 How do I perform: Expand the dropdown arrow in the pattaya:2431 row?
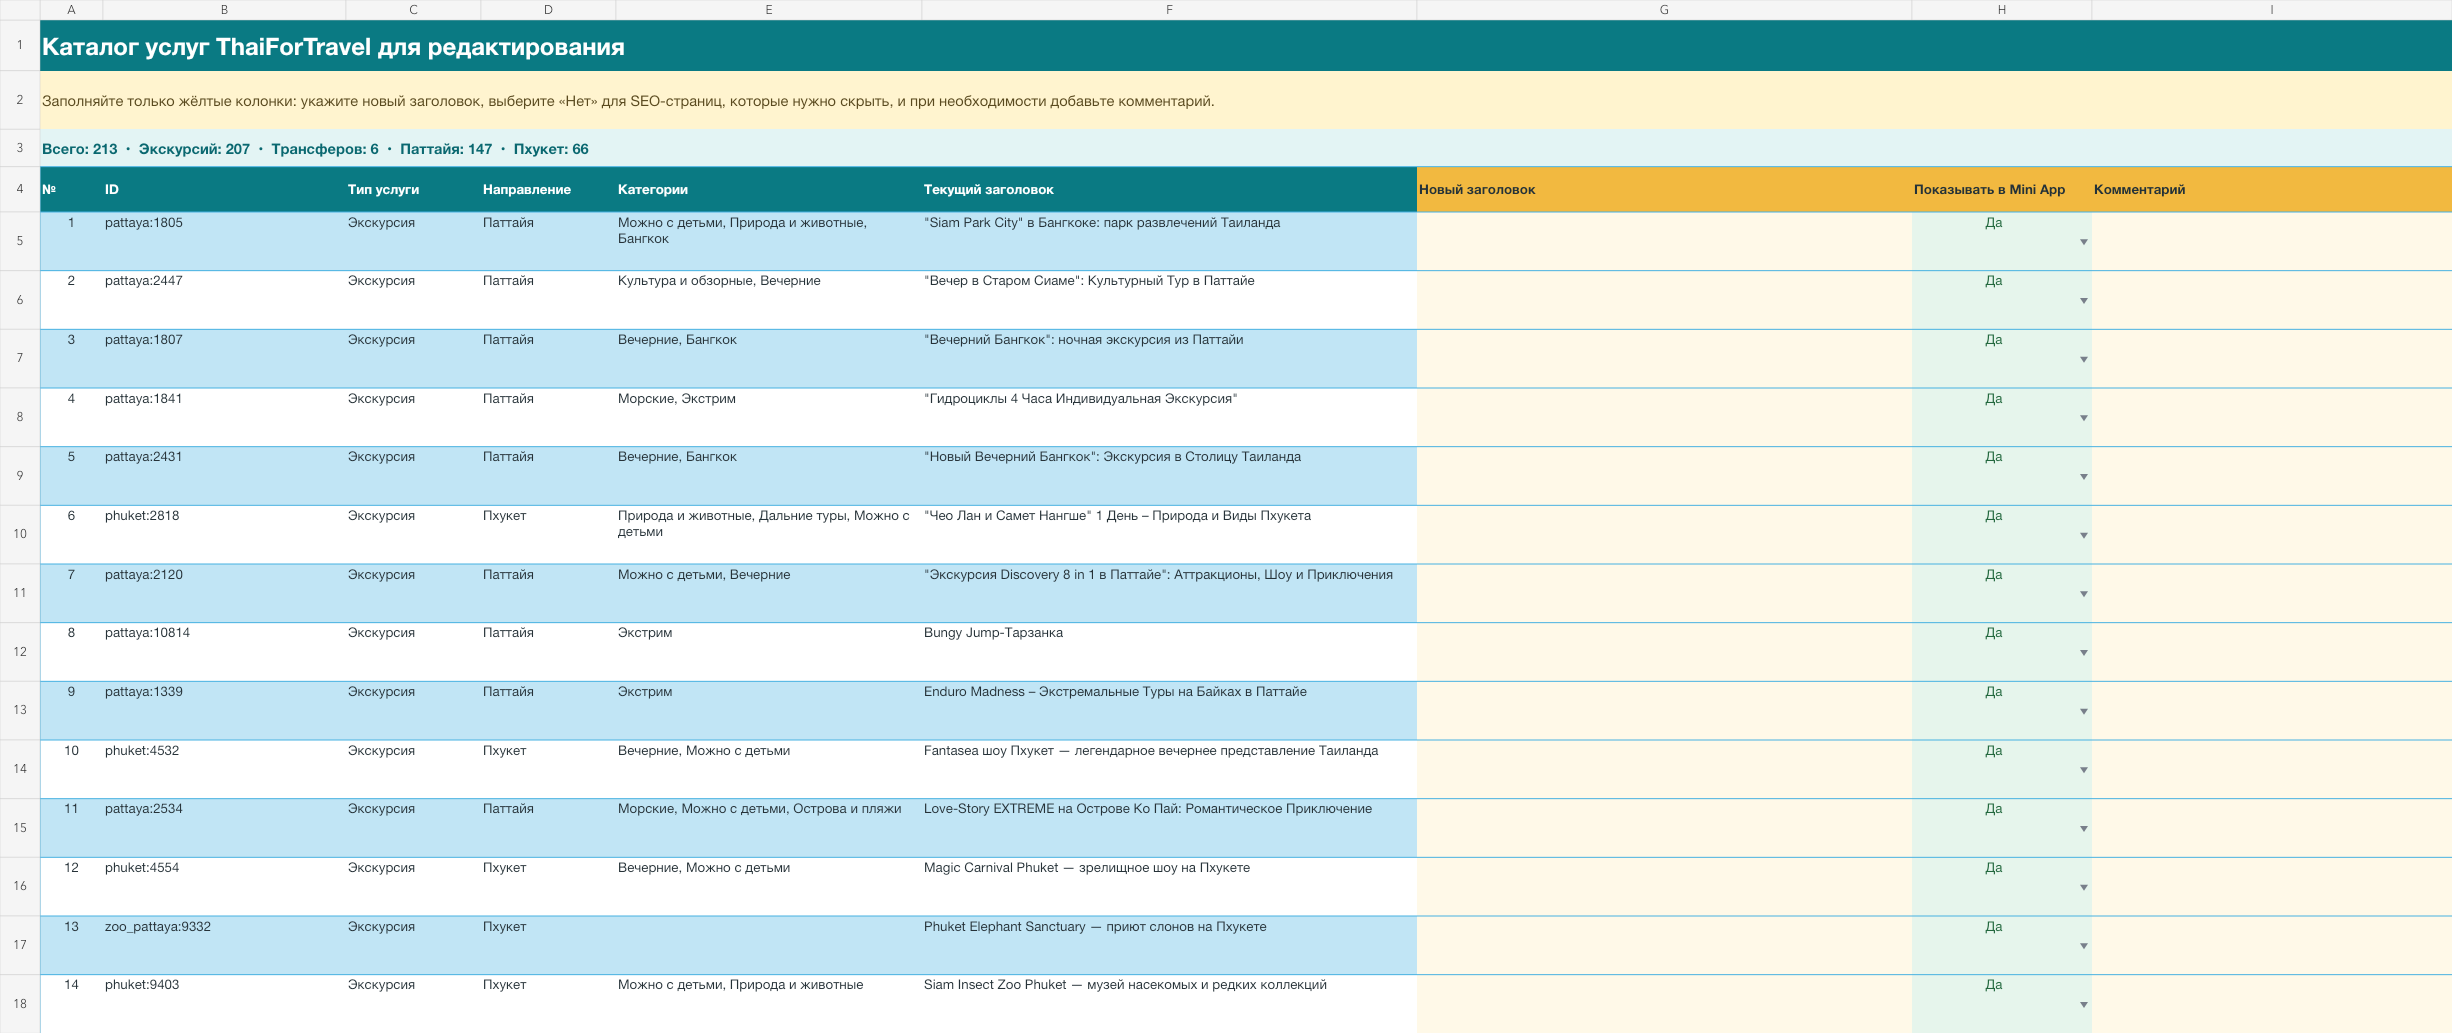(2083, 477)
